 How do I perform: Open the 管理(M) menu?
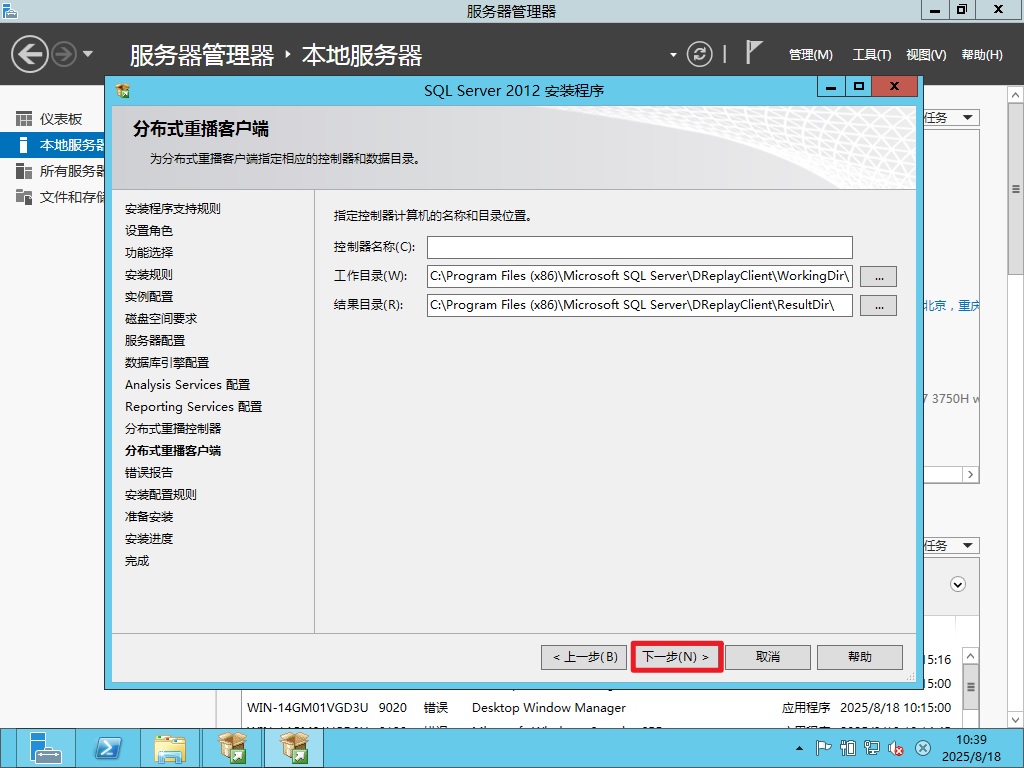pyautogui.click(x=810, y=55)
